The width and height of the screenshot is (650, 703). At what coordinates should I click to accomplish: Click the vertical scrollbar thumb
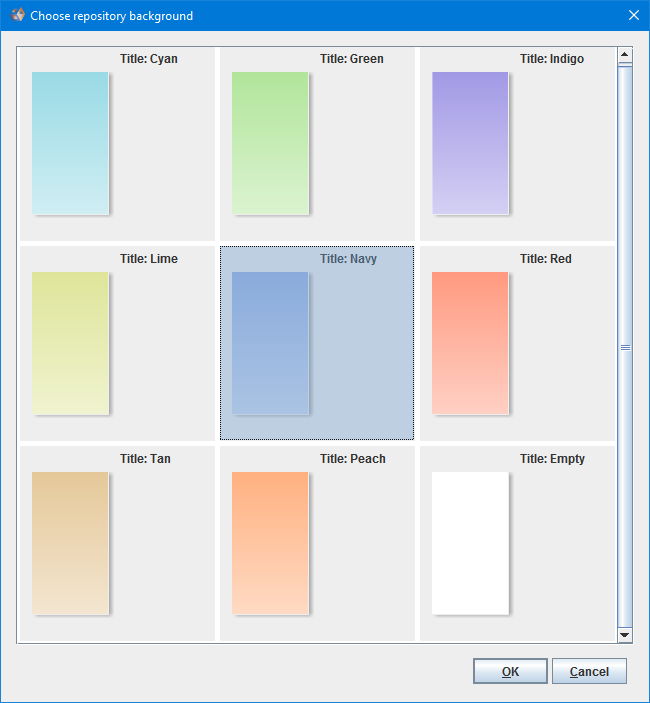pyautogui.click(x=625, y=346)
